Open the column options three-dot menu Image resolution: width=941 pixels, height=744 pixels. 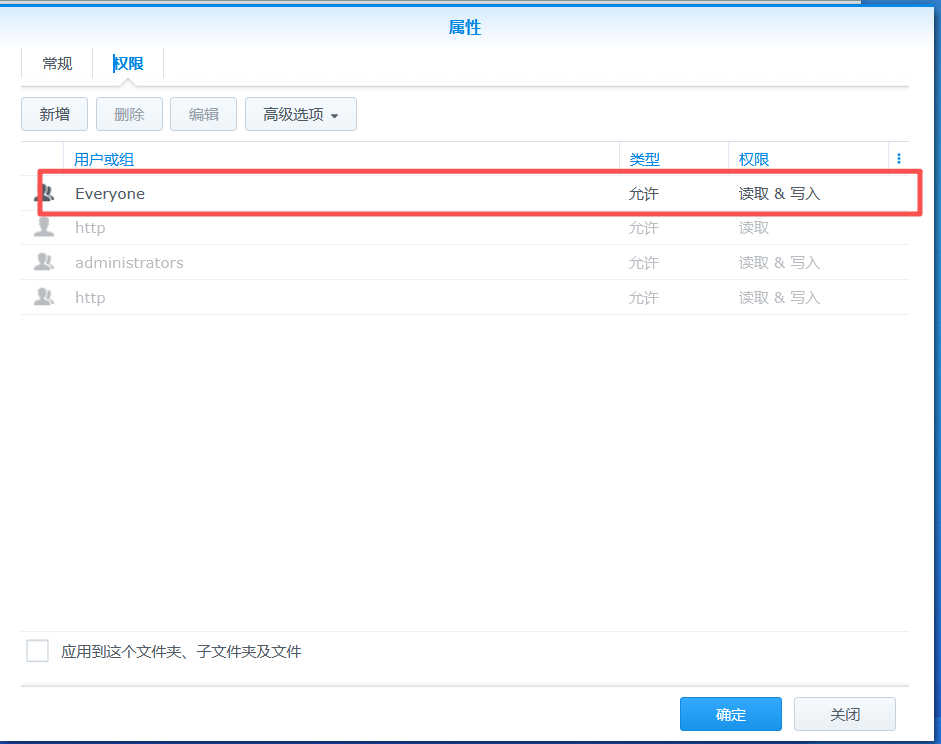(898, 158)
